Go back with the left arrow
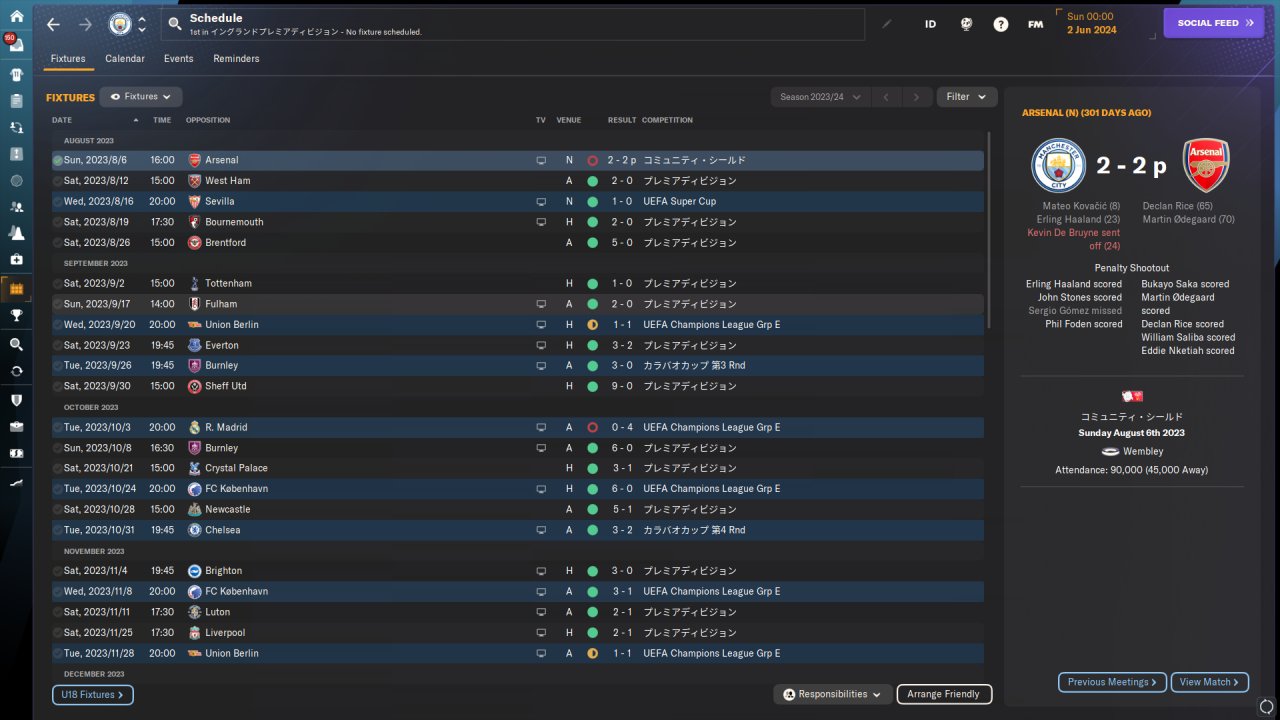The image size is (1280, 720). click(54, 24)
